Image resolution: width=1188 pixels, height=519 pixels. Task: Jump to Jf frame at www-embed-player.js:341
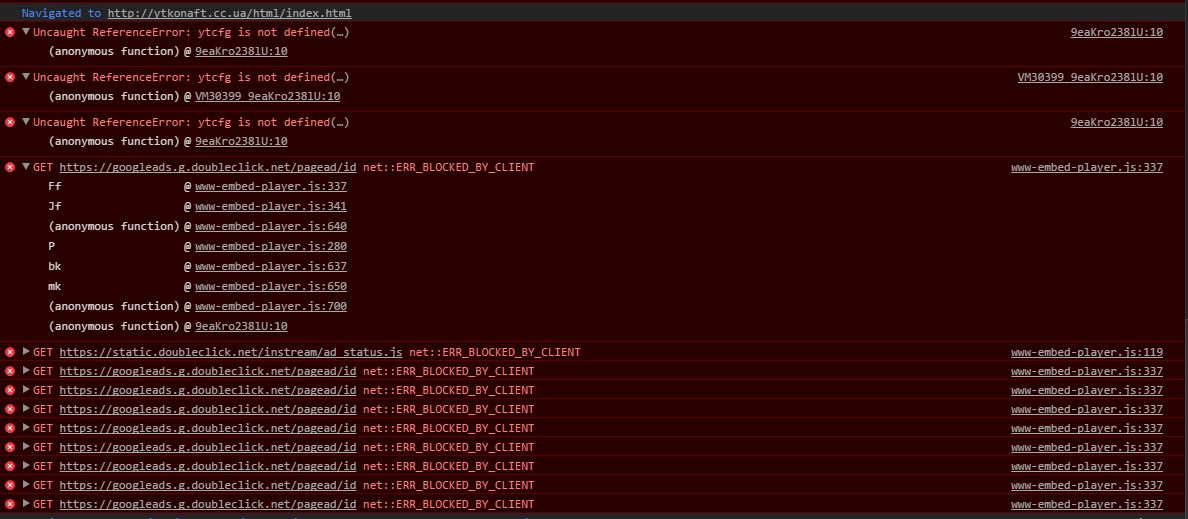pyautogui.click(x=270, y=207)
